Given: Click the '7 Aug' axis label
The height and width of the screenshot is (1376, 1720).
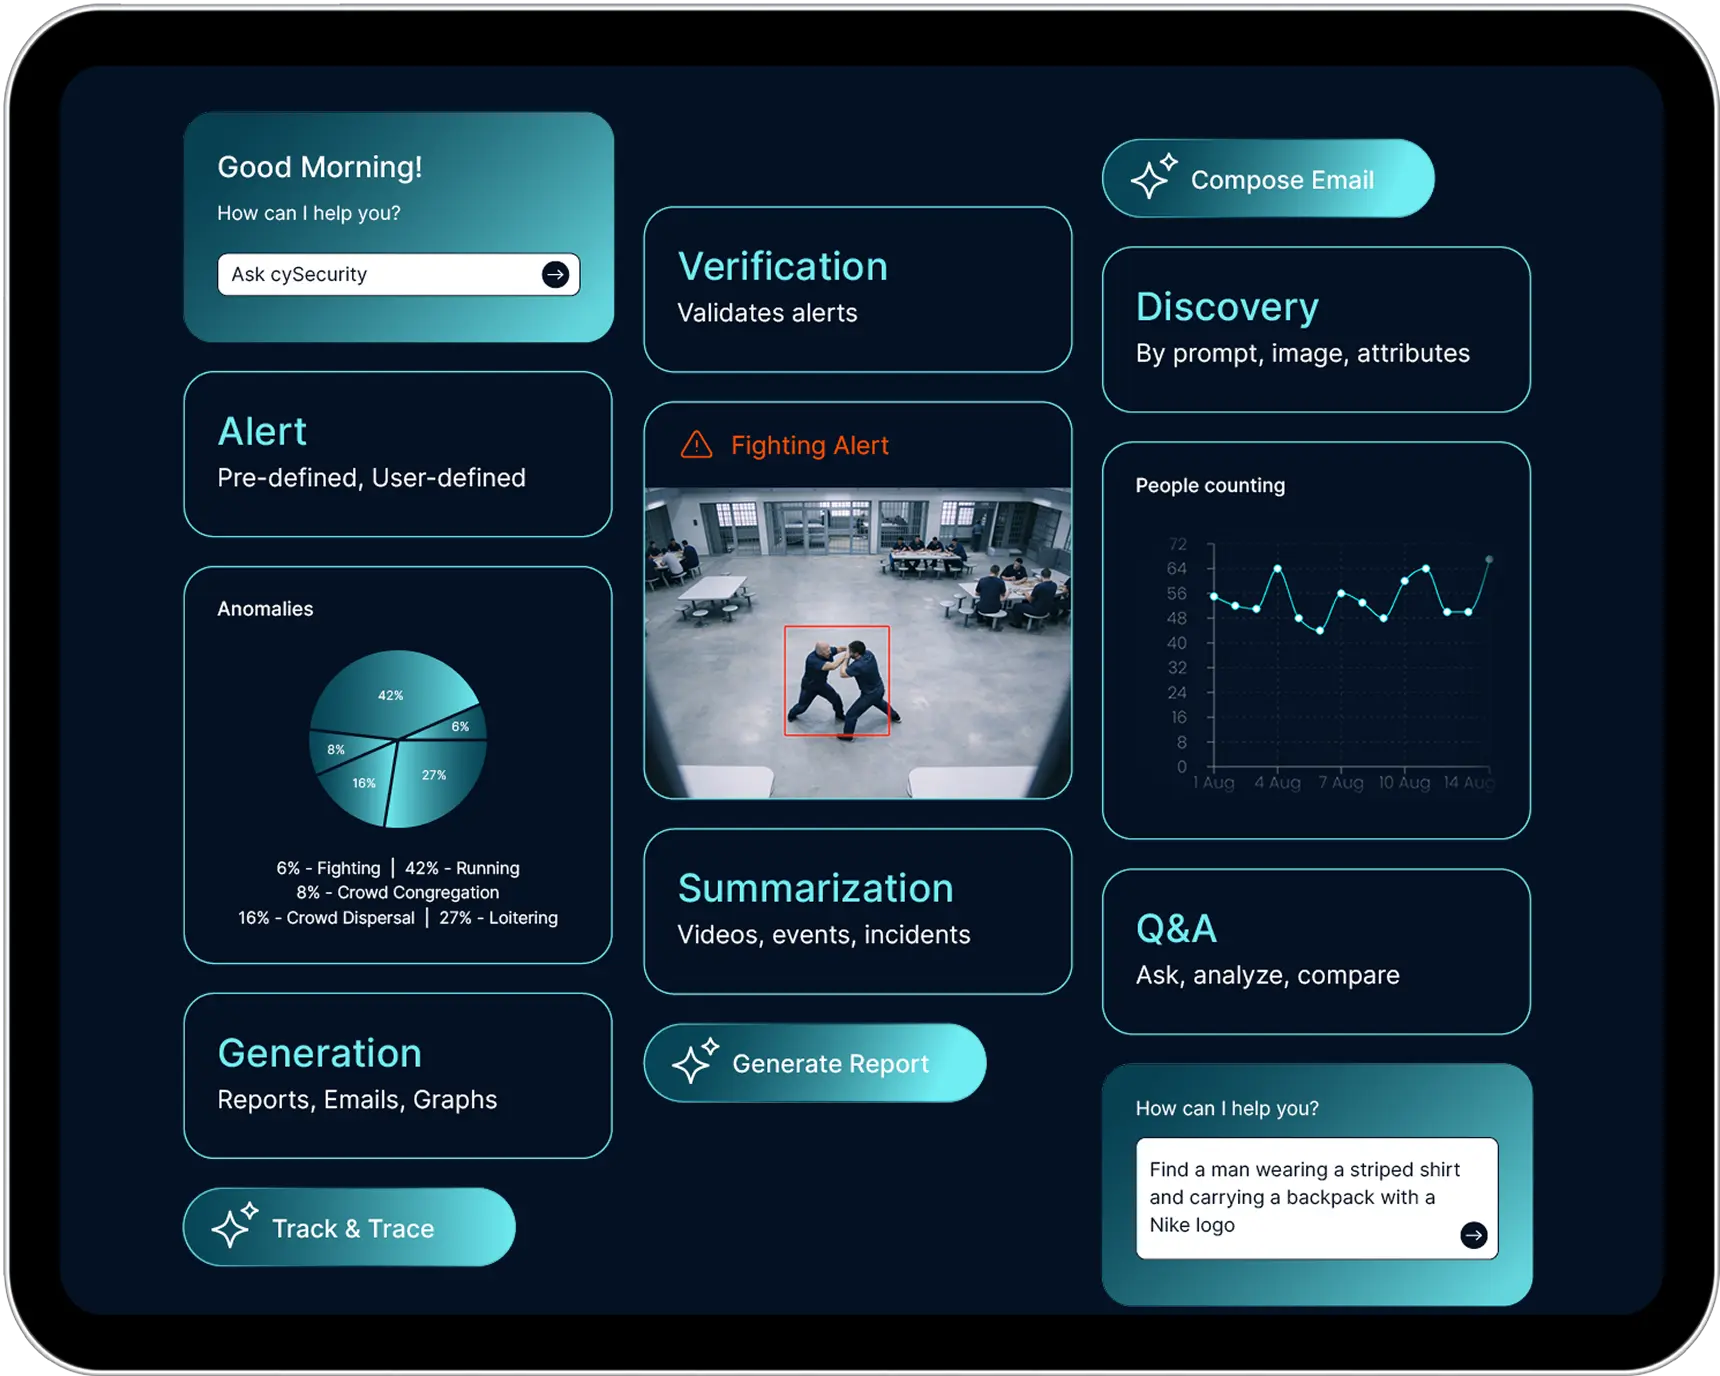Looking at the screenshot, I should pyautogui.click(x=1340, y=782).
